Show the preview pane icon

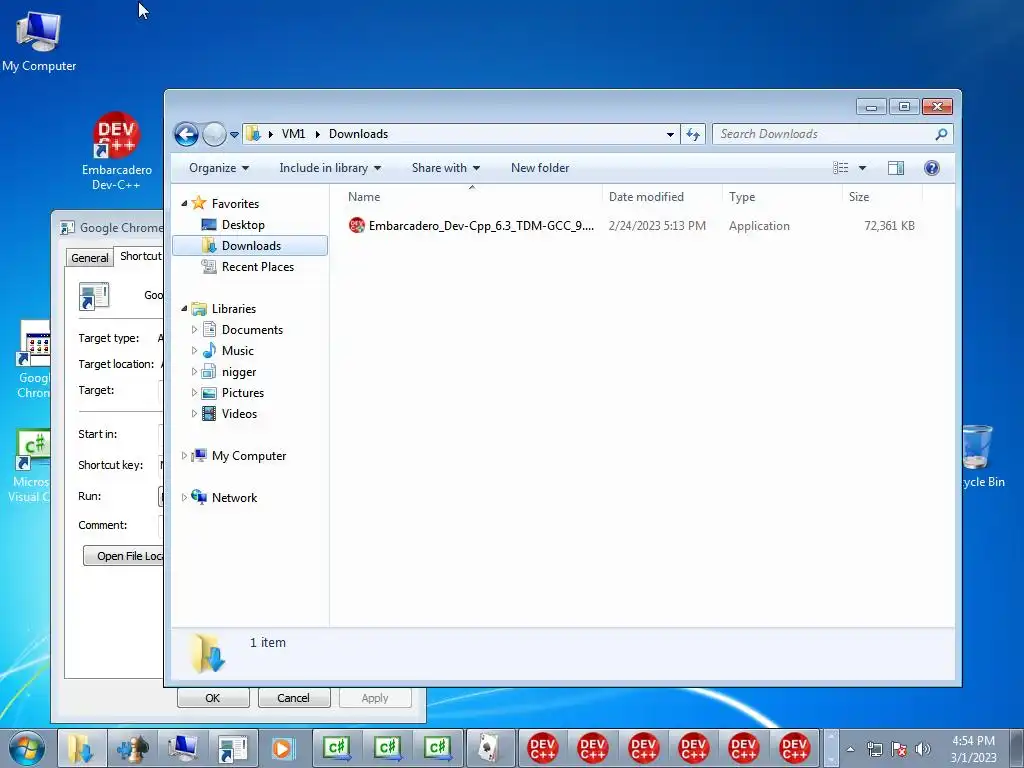[x=896, y=168]
